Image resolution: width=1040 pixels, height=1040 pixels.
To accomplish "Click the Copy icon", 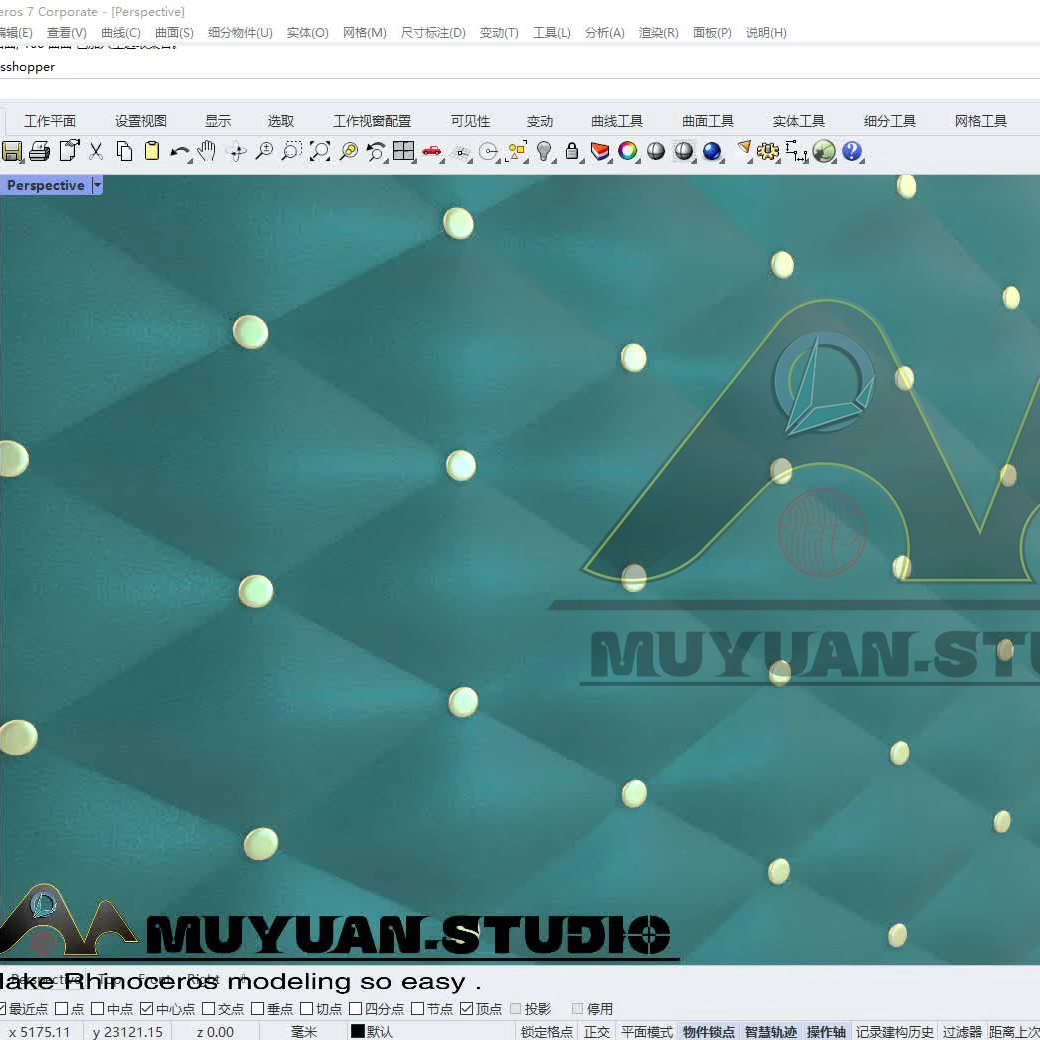I will [x=124, y=151].
